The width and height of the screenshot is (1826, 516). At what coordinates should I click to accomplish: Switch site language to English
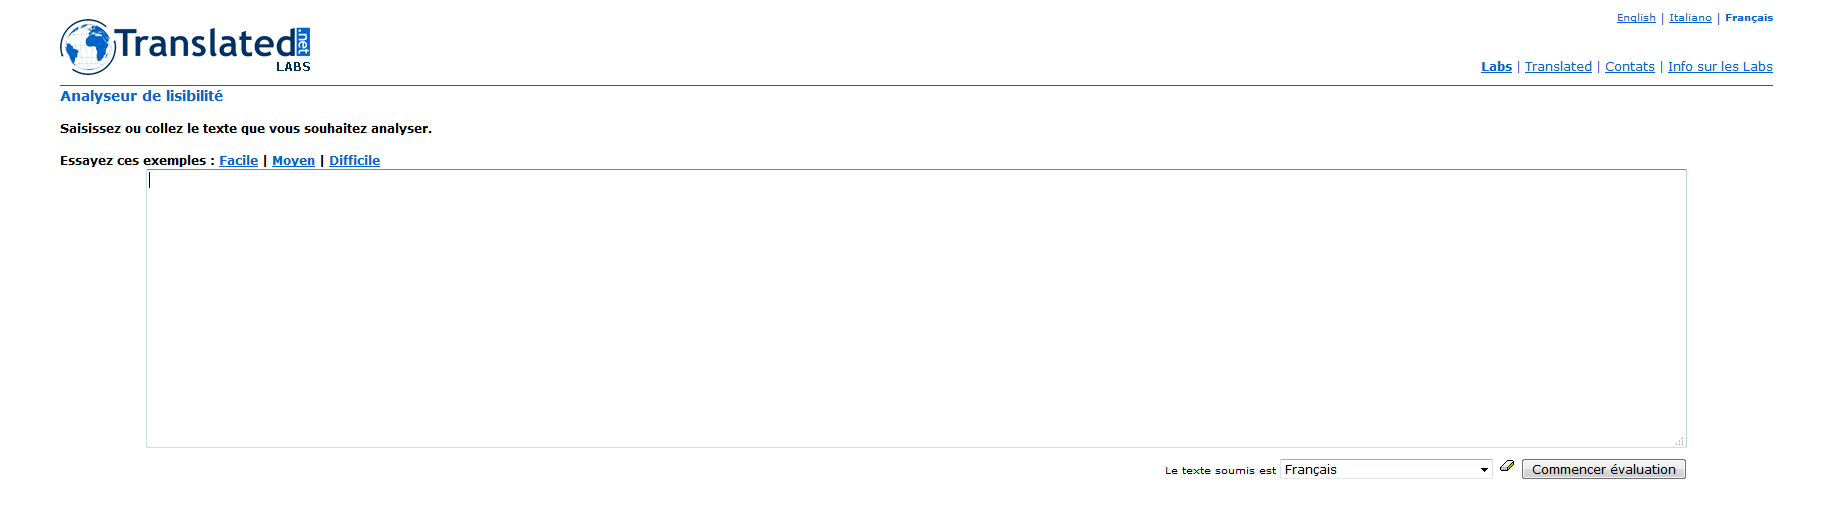[1636, 18]
